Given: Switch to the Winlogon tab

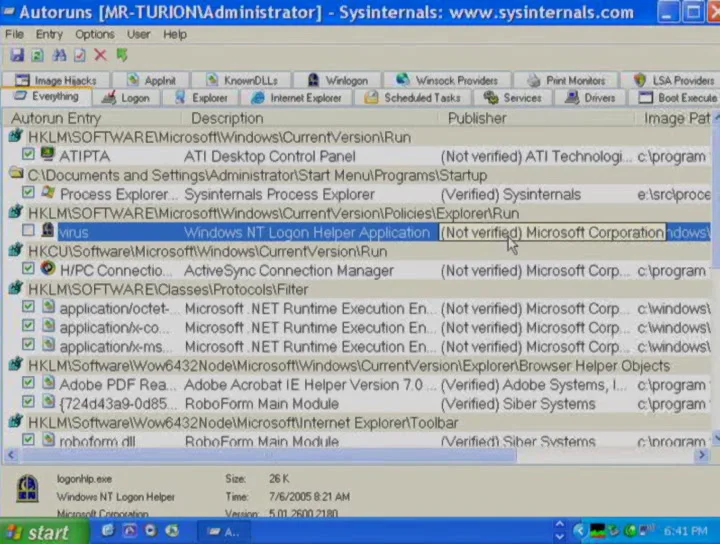Looking at the screenshot, I should (x=338, y=80).
